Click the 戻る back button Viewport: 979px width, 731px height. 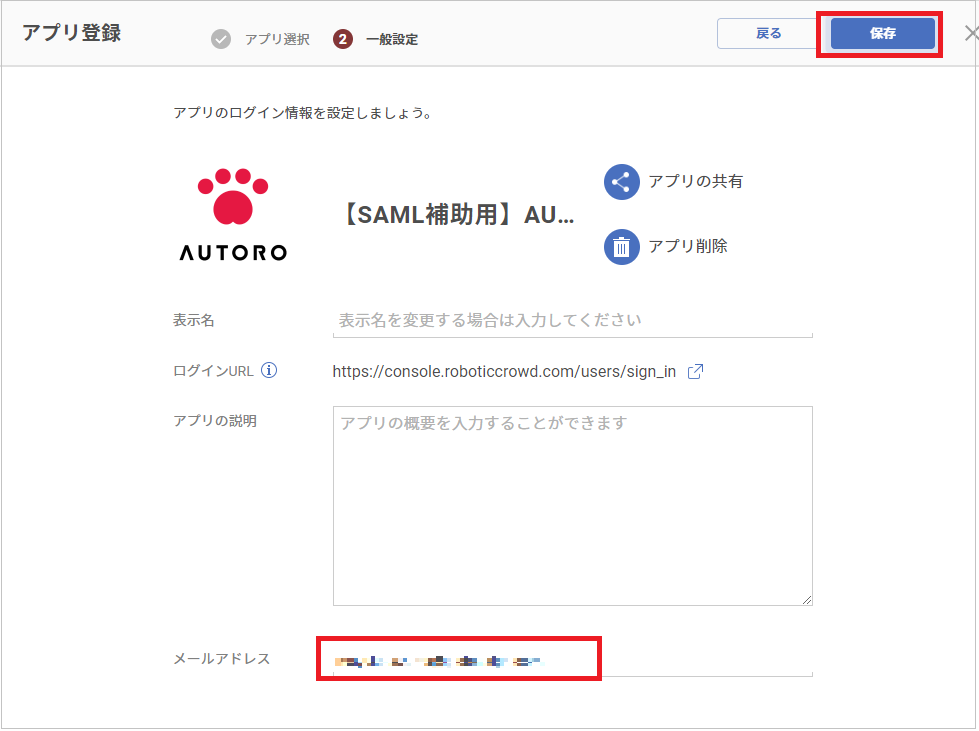pyautogui.click(x=768, y=34)
